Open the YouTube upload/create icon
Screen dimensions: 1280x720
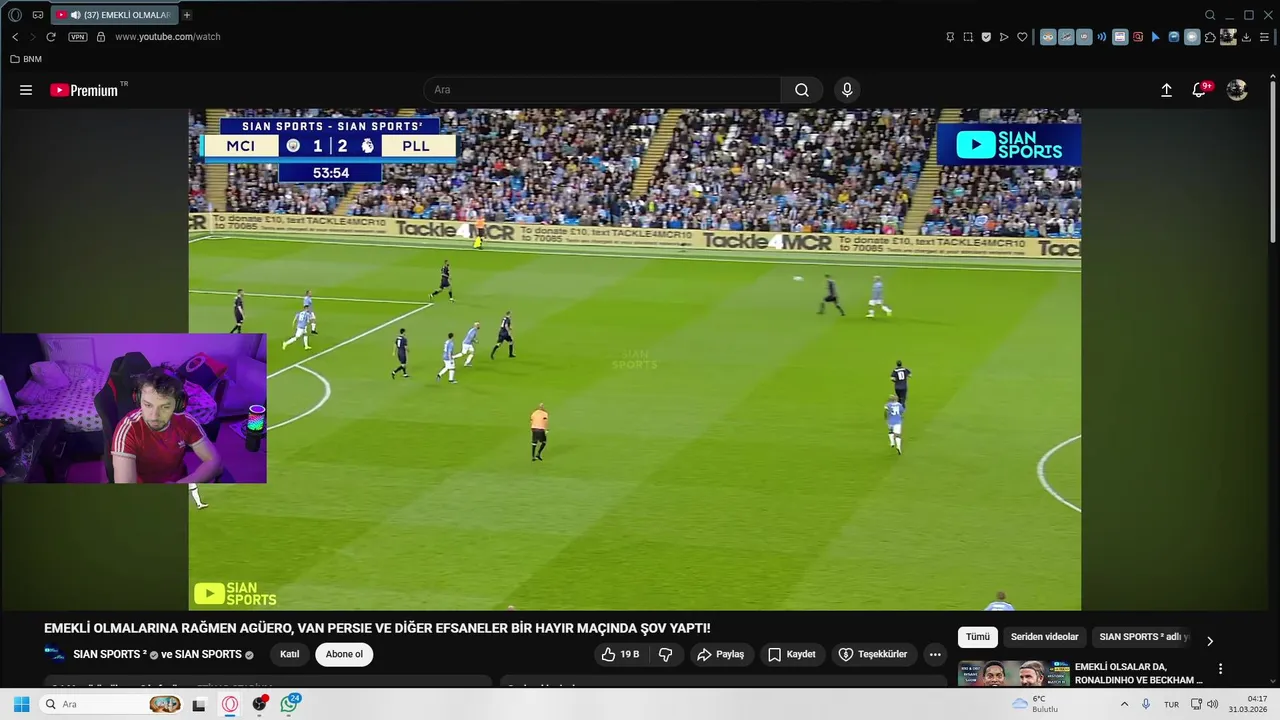1166,90
